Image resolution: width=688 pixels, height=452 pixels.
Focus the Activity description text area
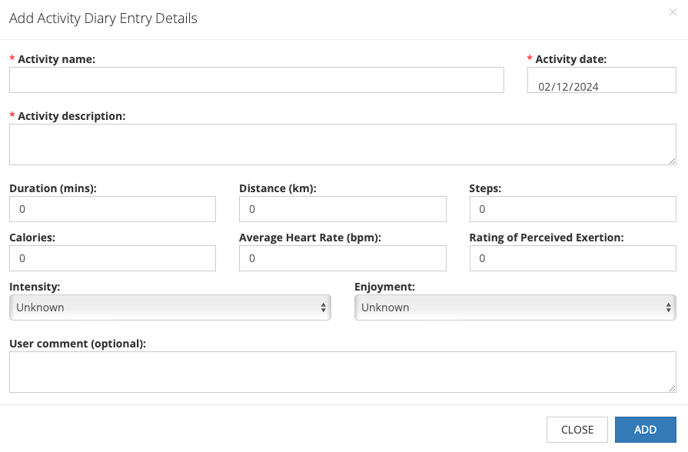pyautogui.click(x=342, y=144)
